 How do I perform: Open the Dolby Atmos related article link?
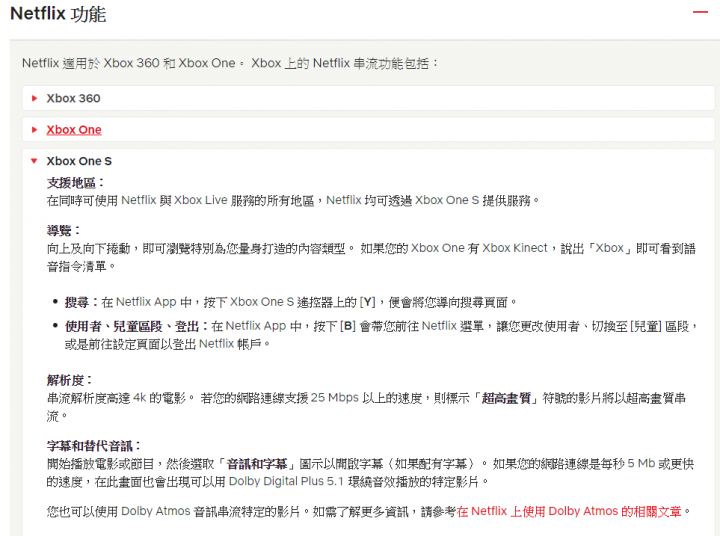coord(569,511)
